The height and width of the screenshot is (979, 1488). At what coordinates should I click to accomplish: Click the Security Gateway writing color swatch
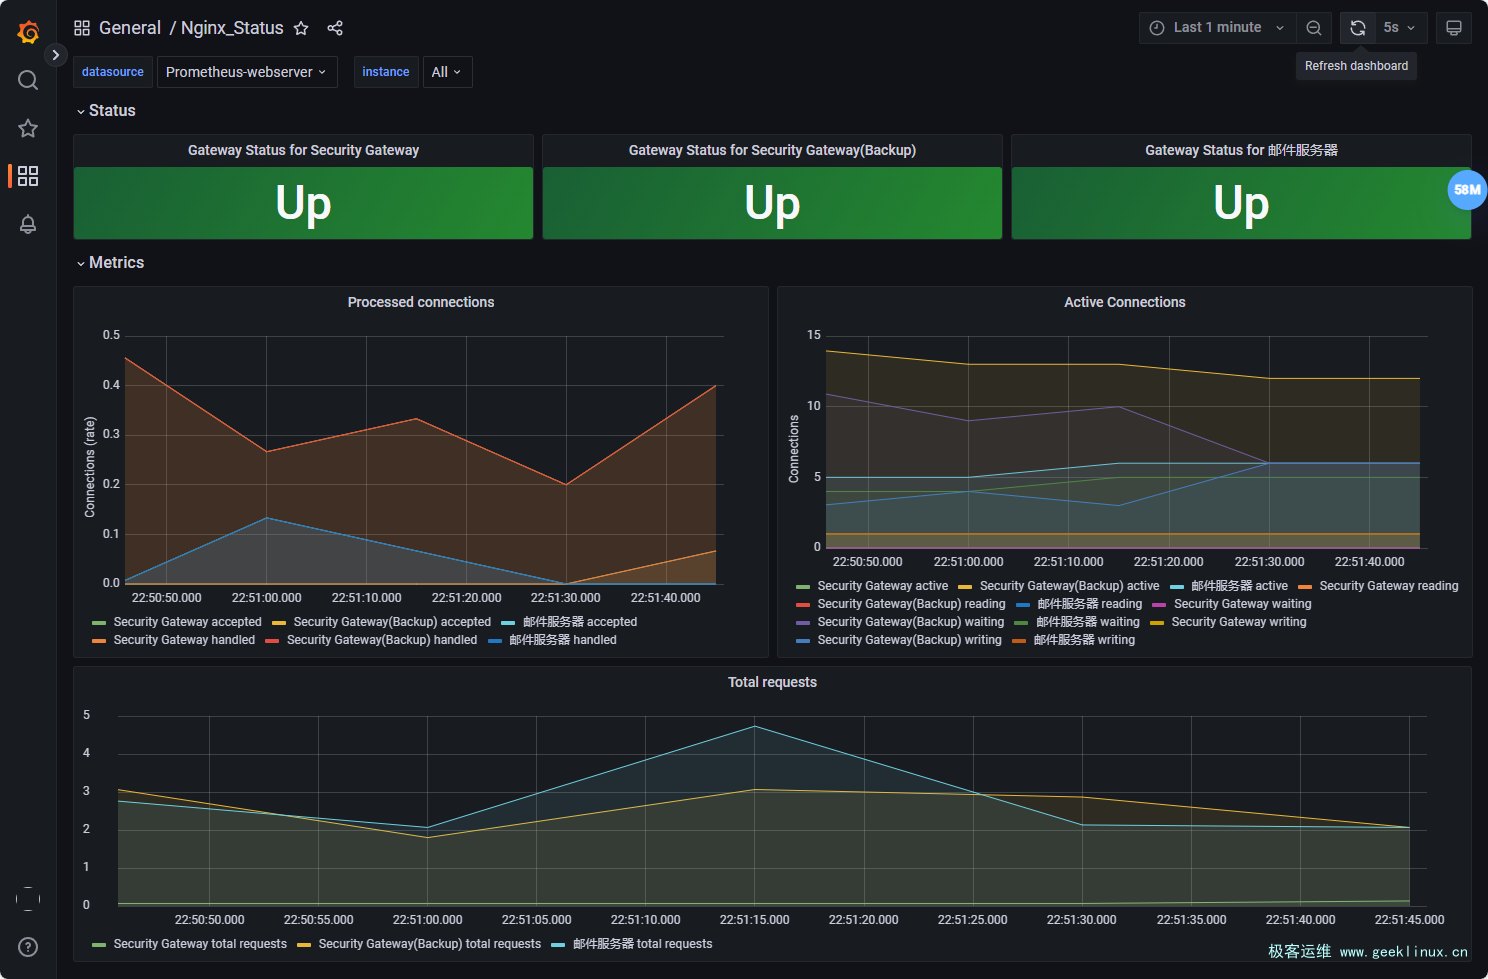pyautogui.click(x=1157, y=622)
